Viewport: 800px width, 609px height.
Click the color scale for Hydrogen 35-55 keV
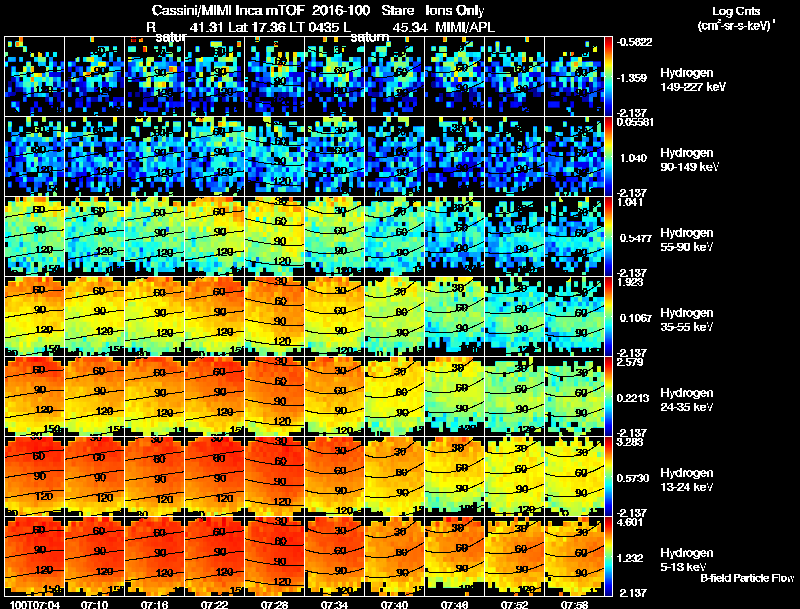coord(608,316)
